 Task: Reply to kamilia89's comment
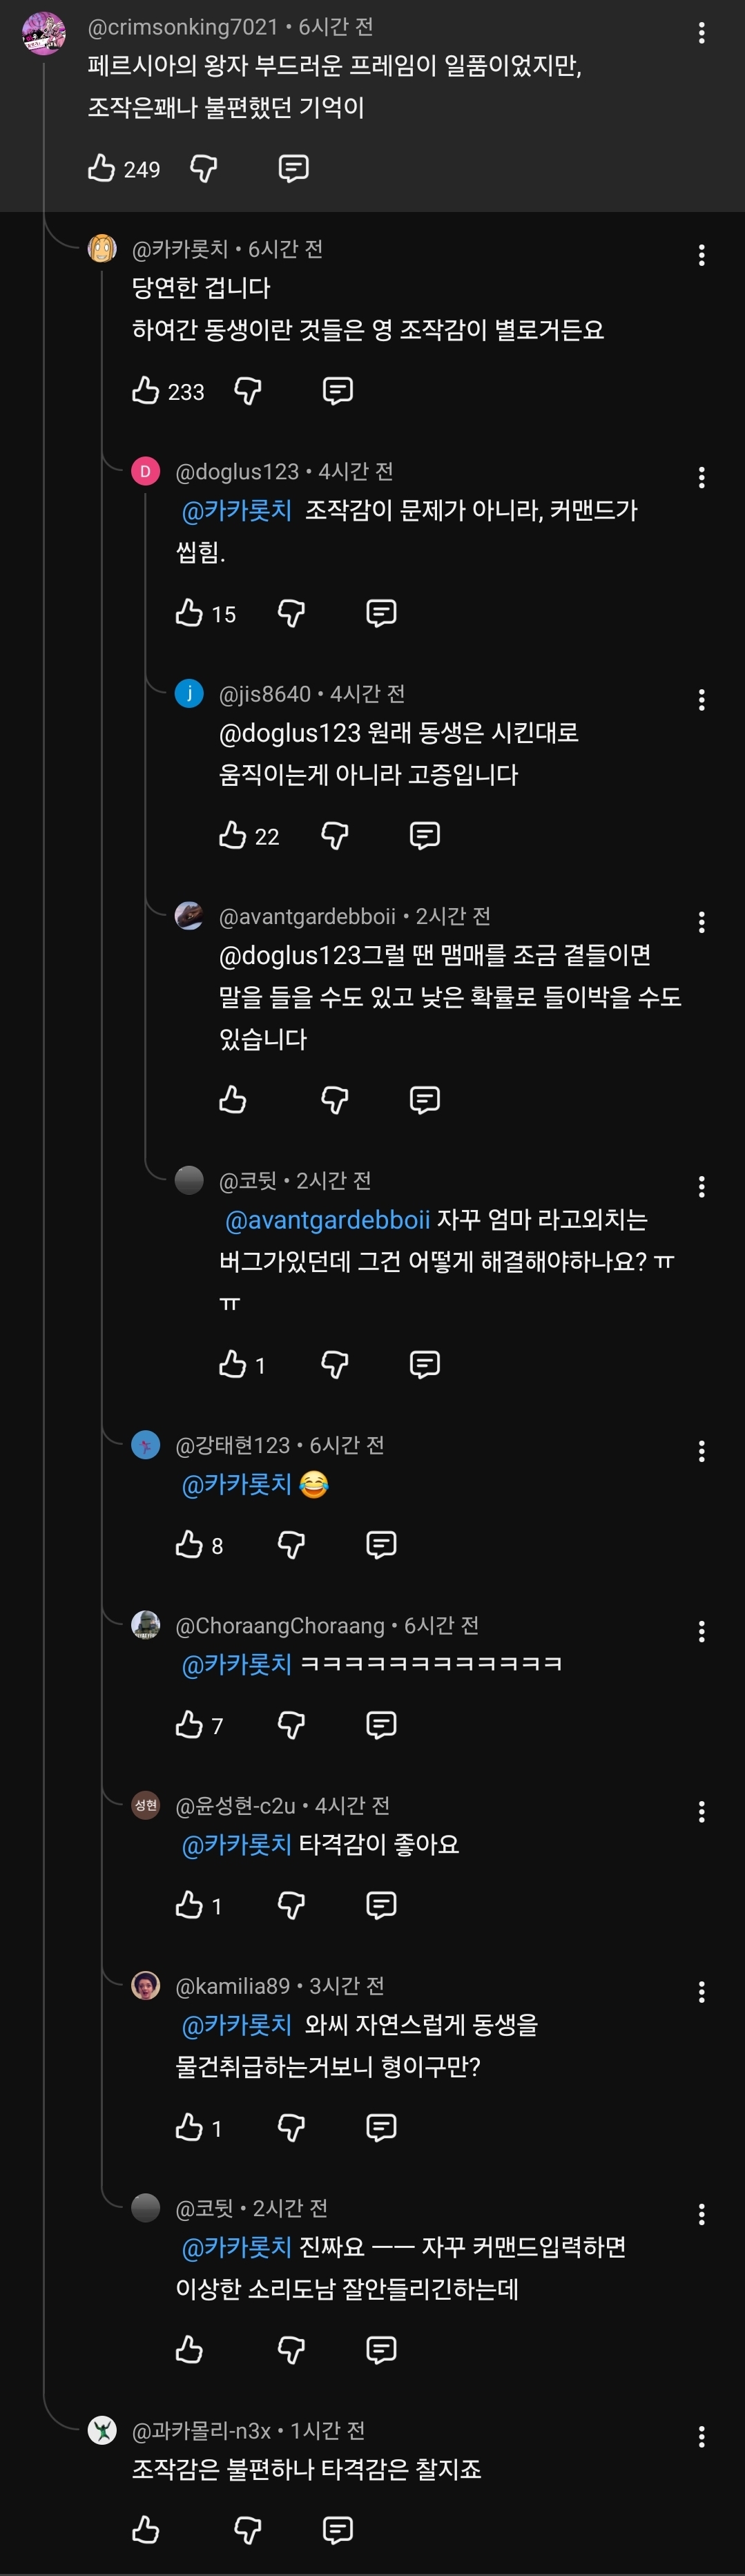[x=381, y=2127]
